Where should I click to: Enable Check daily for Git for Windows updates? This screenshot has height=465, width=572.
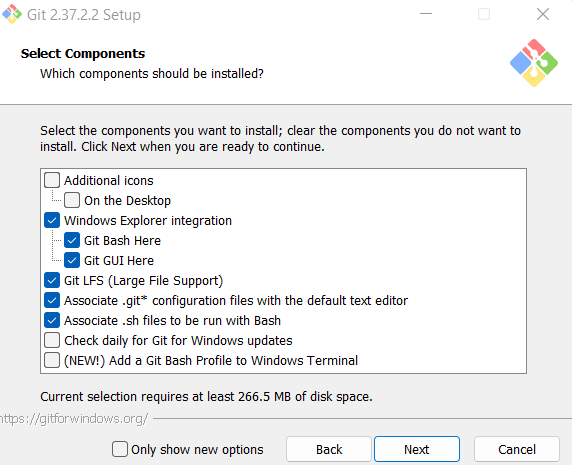coord(52,340)
